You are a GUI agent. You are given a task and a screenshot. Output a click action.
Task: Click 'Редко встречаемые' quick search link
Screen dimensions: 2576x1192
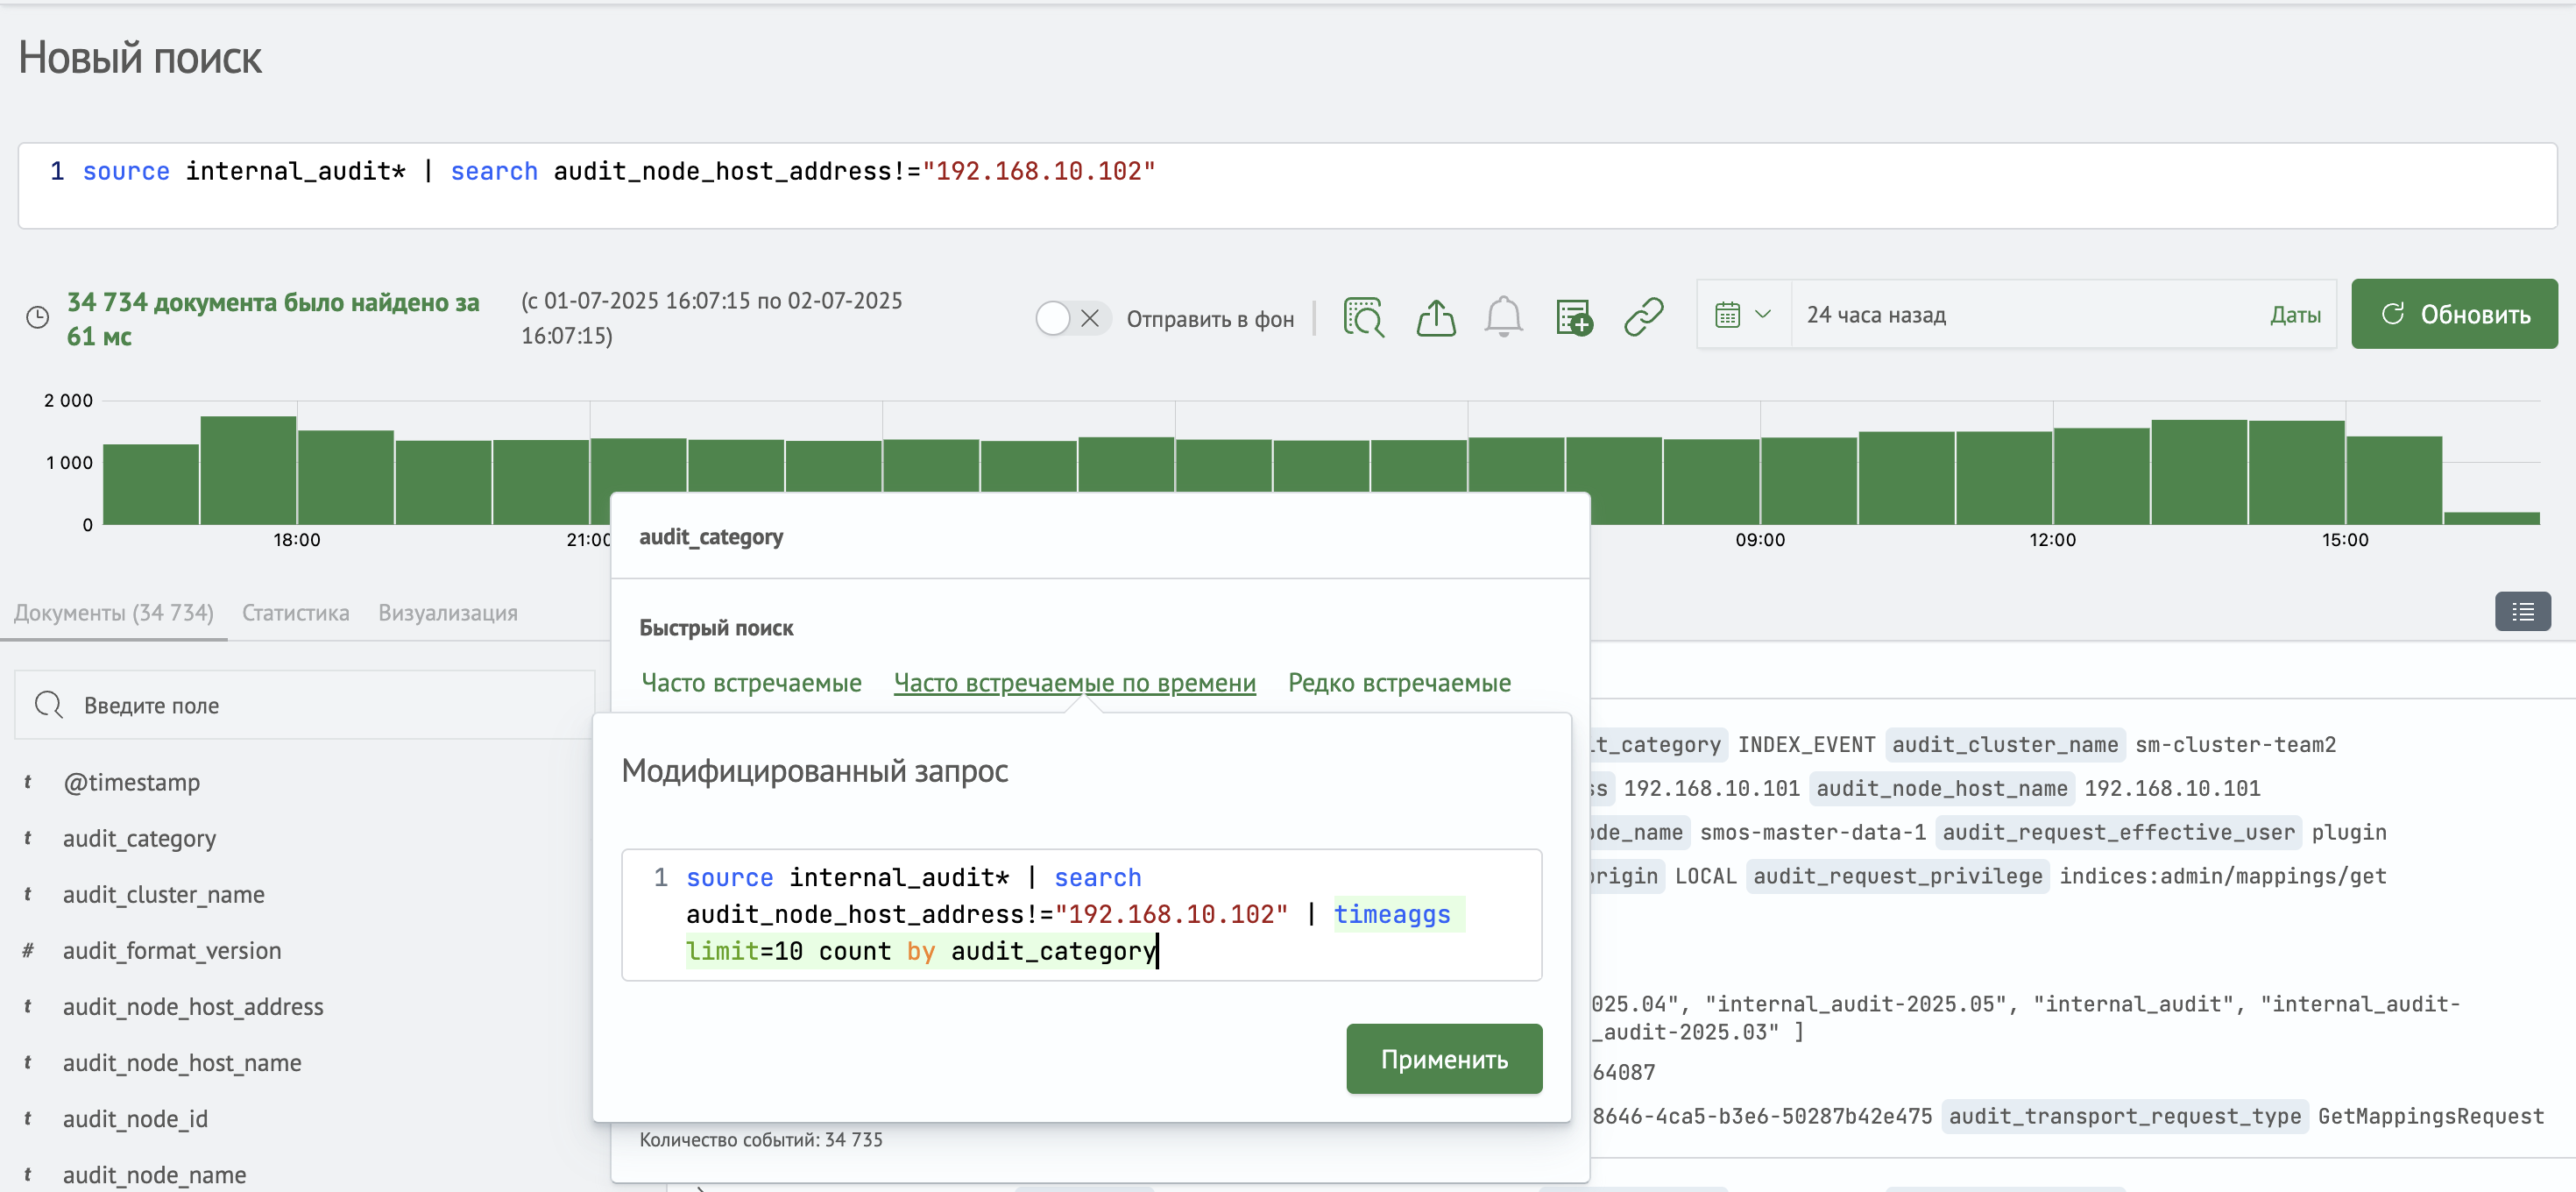[x=1400, y=683]
